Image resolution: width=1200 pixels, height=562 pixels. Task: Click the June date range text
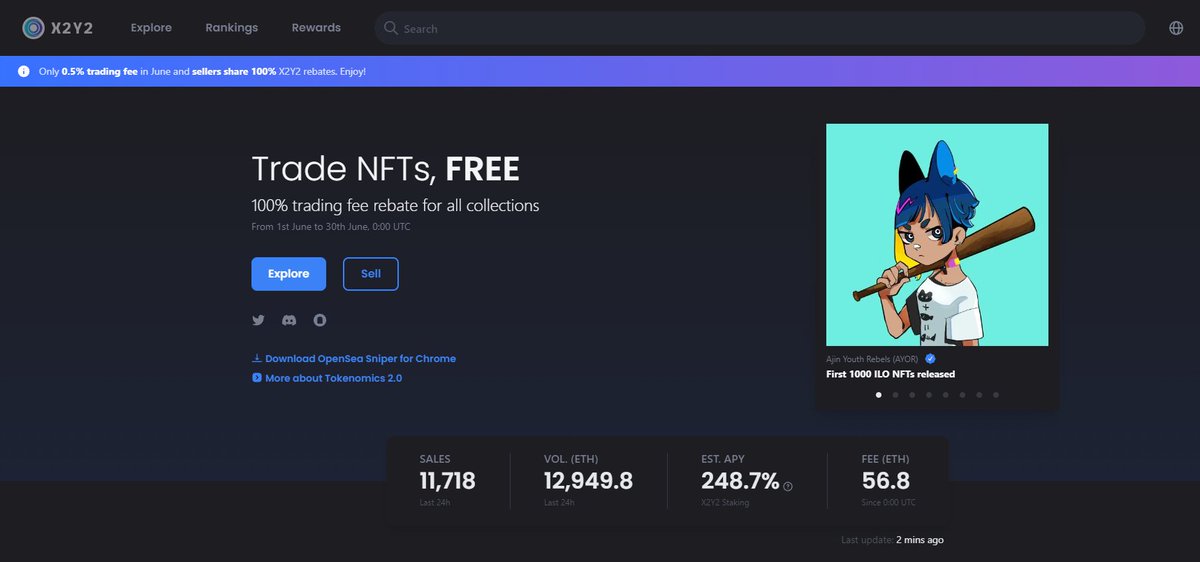331,227
